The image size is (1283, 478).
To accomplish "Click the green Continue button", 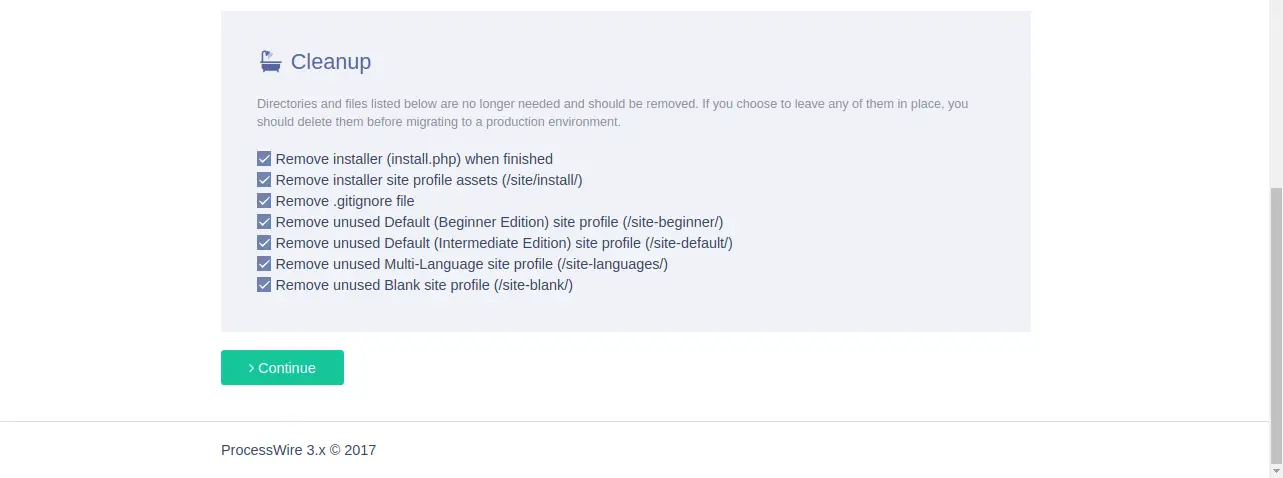I will pyautogui.click(x=282, y=367).
